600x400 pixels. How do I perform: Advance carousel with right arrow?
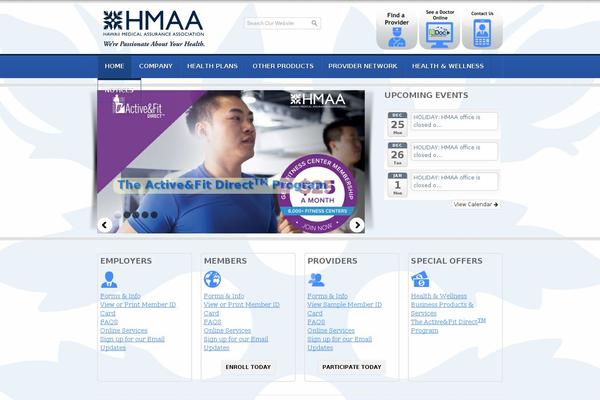(357, 225)
